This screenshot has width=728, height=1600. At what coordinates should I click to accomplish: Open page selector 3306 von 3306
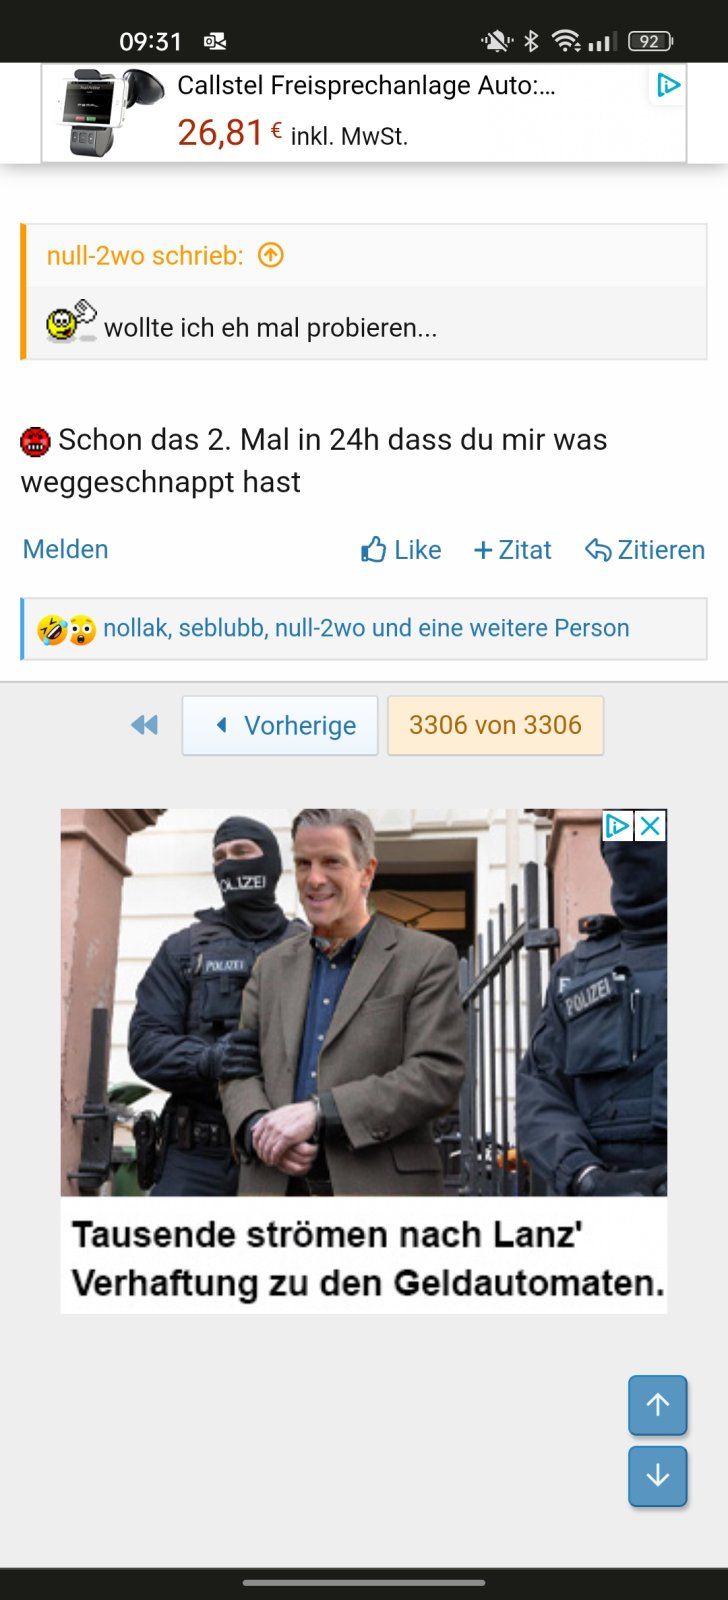495,725
